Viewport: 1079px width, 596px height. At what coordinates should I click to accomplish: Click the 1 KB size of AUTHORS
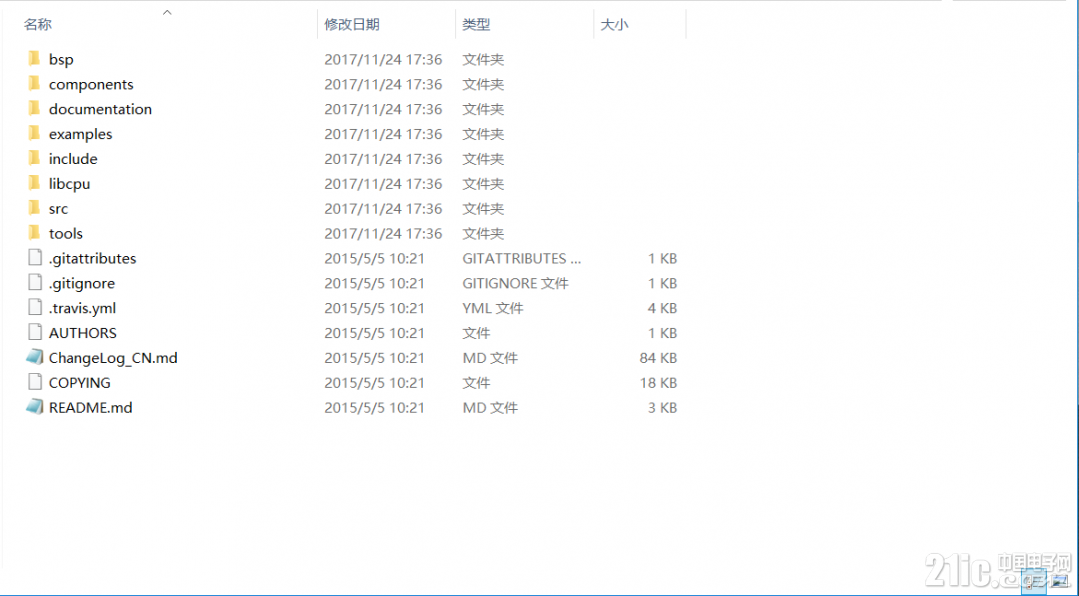pyautogui.click(x=662, y=332)
